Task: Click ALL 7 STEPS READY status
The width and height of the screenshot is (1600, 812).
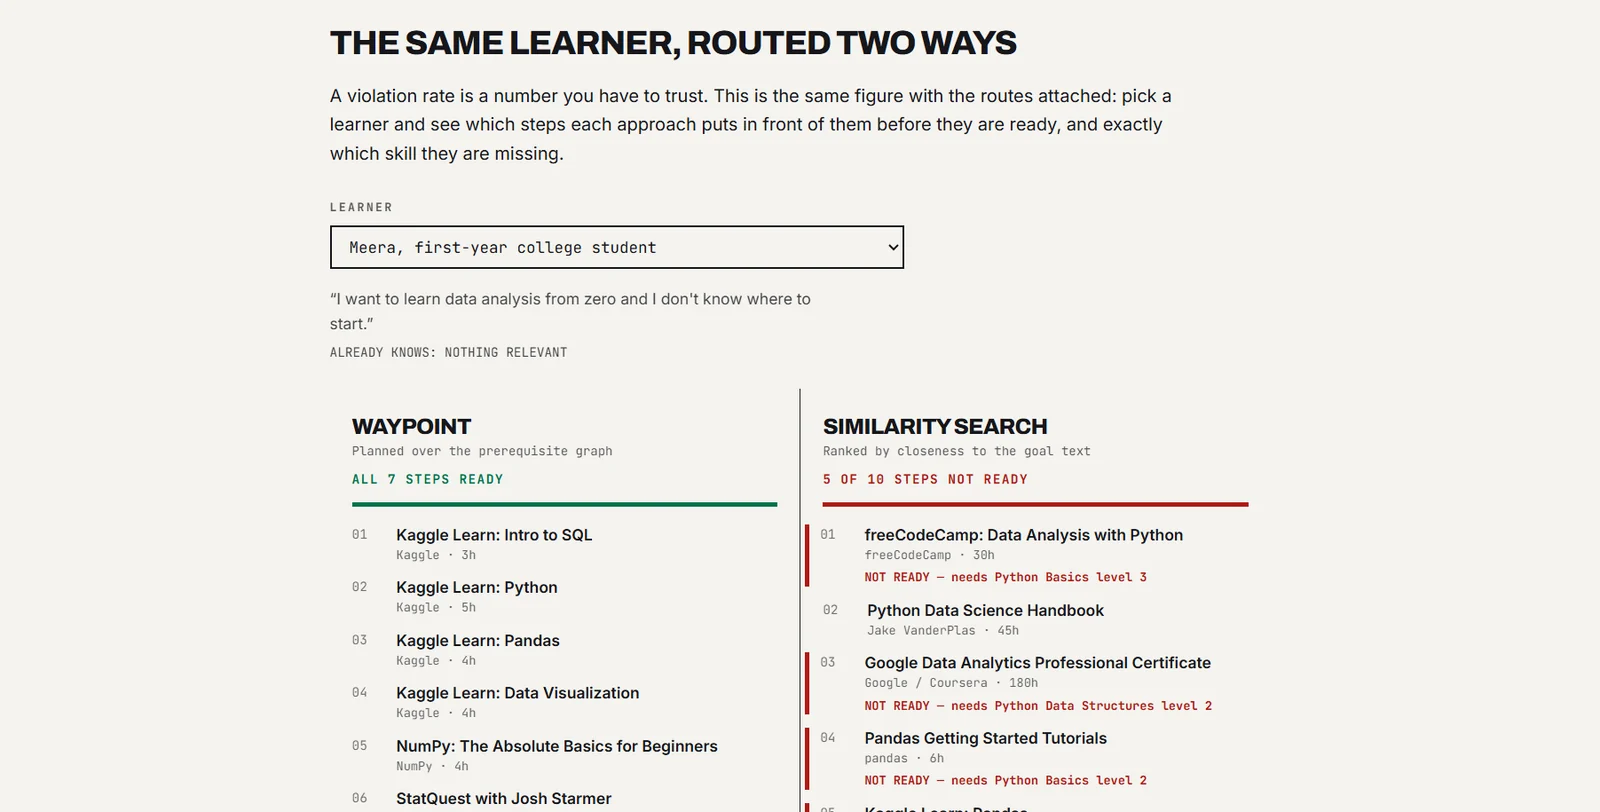Action: pyautogui.click(x=427, y=479)
